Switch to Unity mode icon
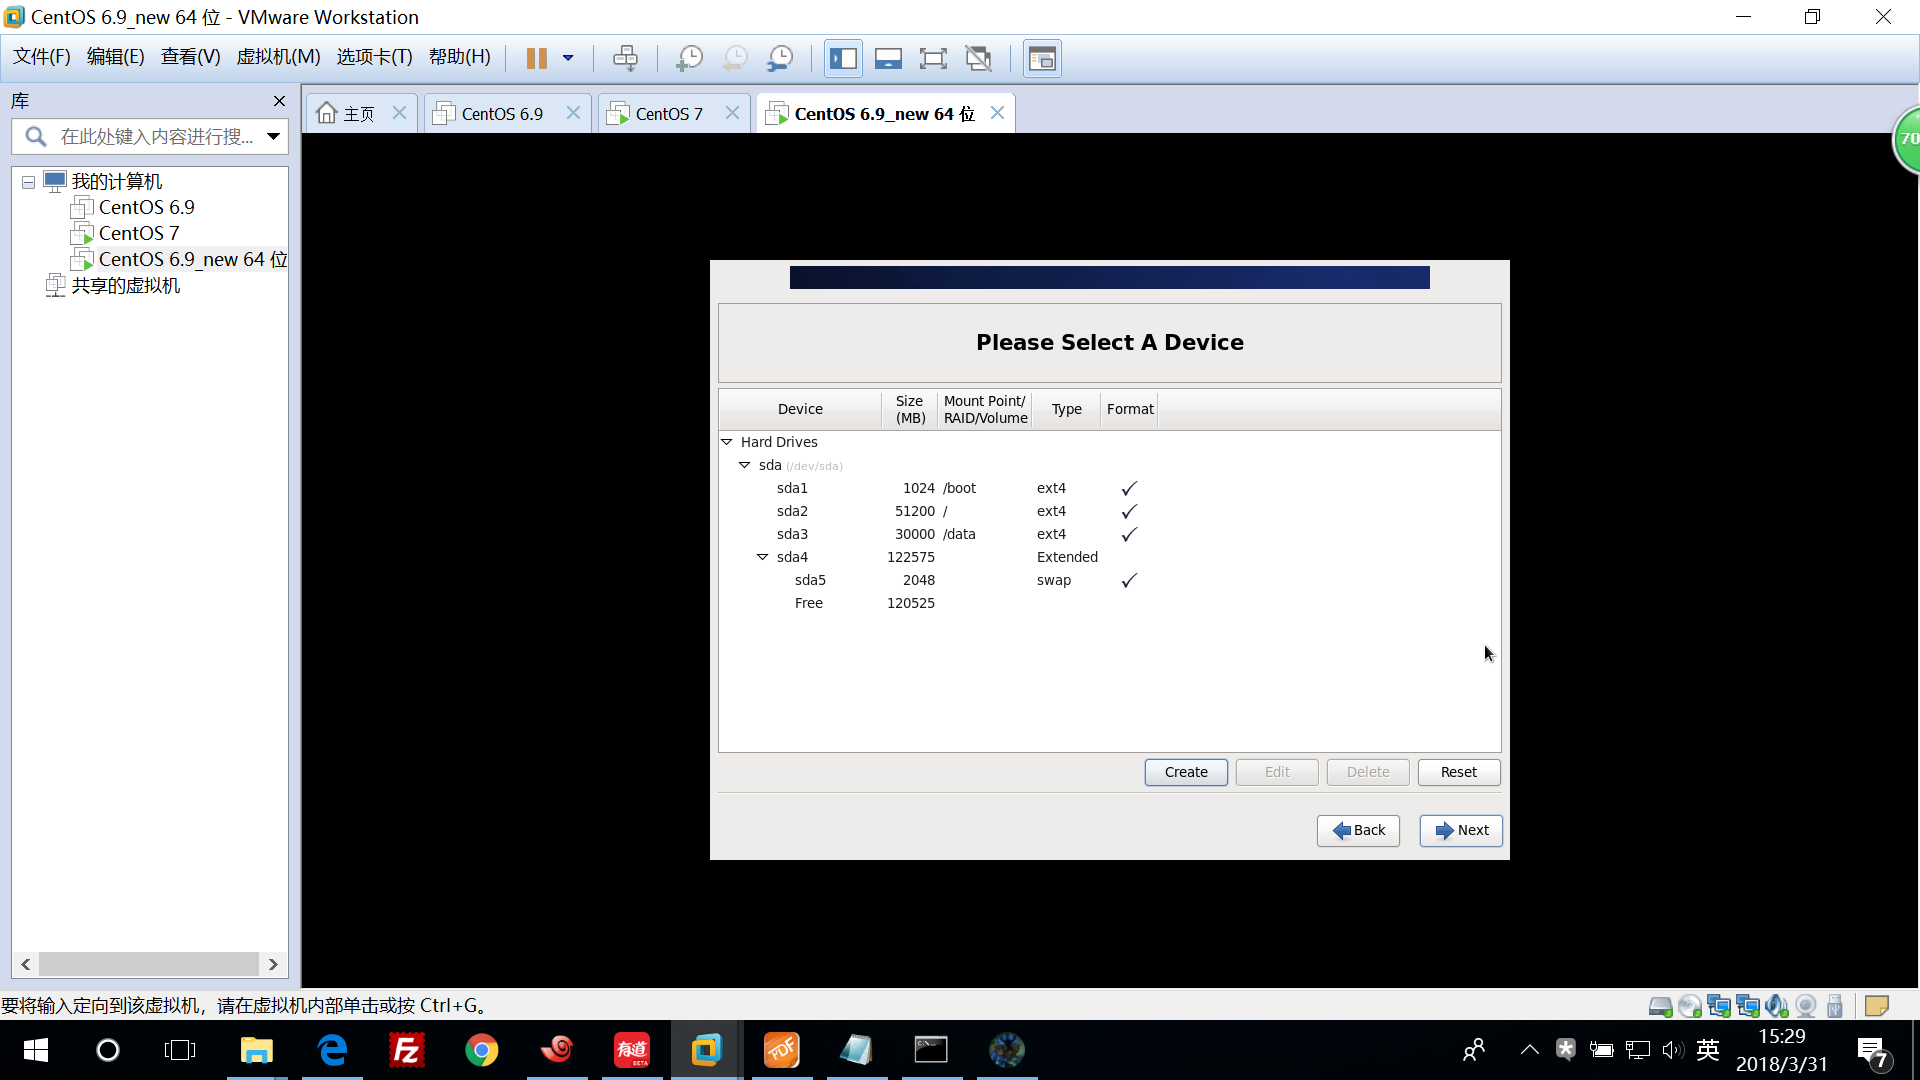The width and height of the screenshot is (1920, 1080). click(x=979, y=58)
